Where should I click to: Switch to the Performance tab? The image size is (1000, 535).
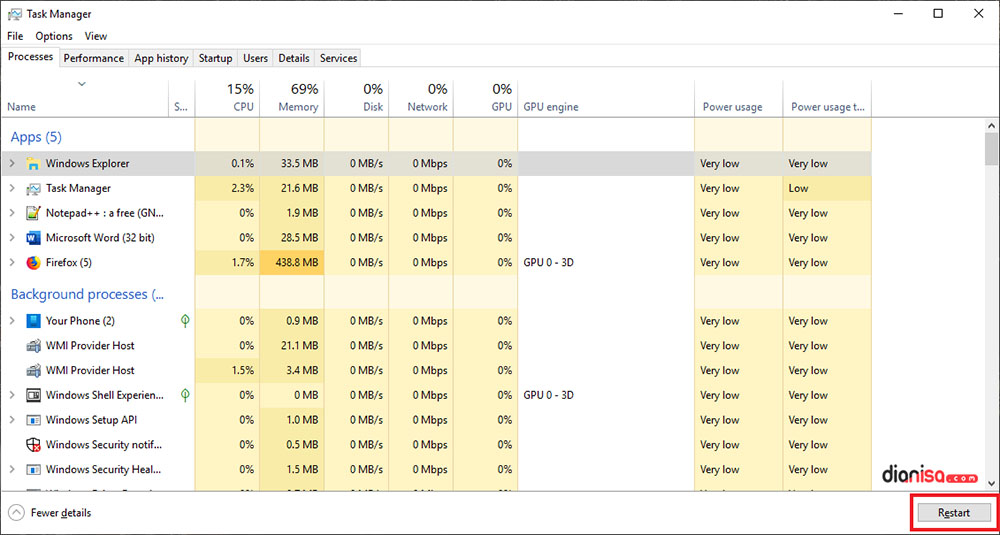(94, 58)
